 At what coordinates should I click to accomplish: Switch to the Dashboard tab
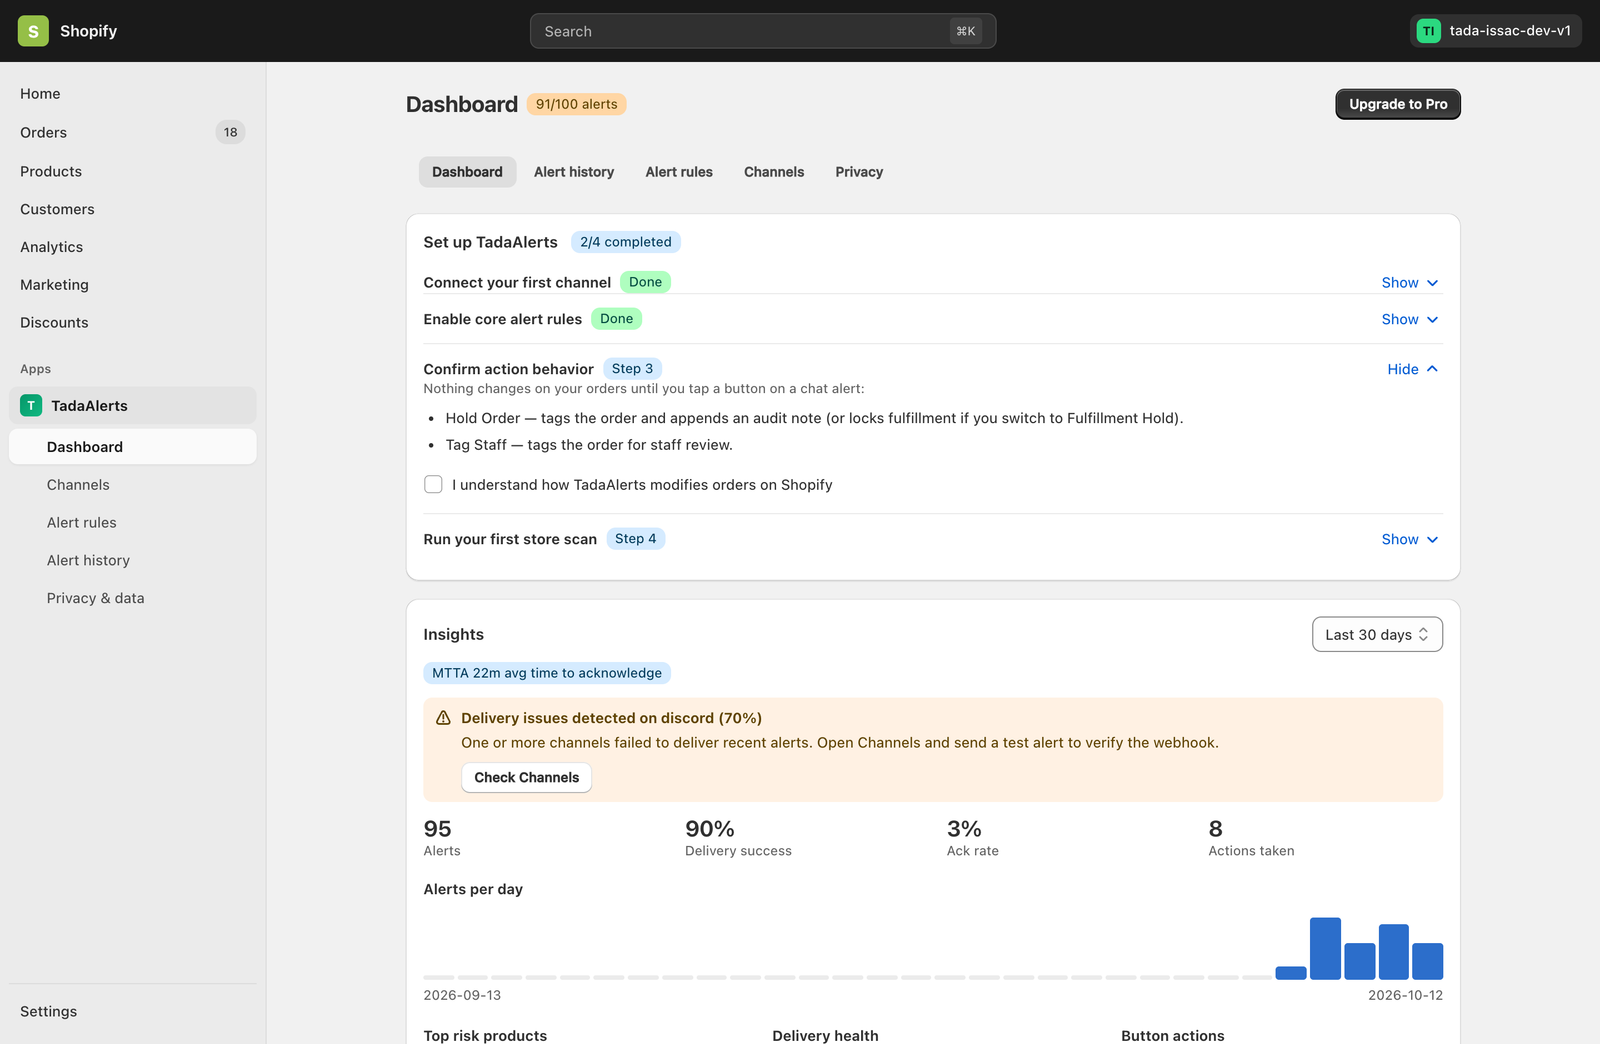tap(467, 172)
